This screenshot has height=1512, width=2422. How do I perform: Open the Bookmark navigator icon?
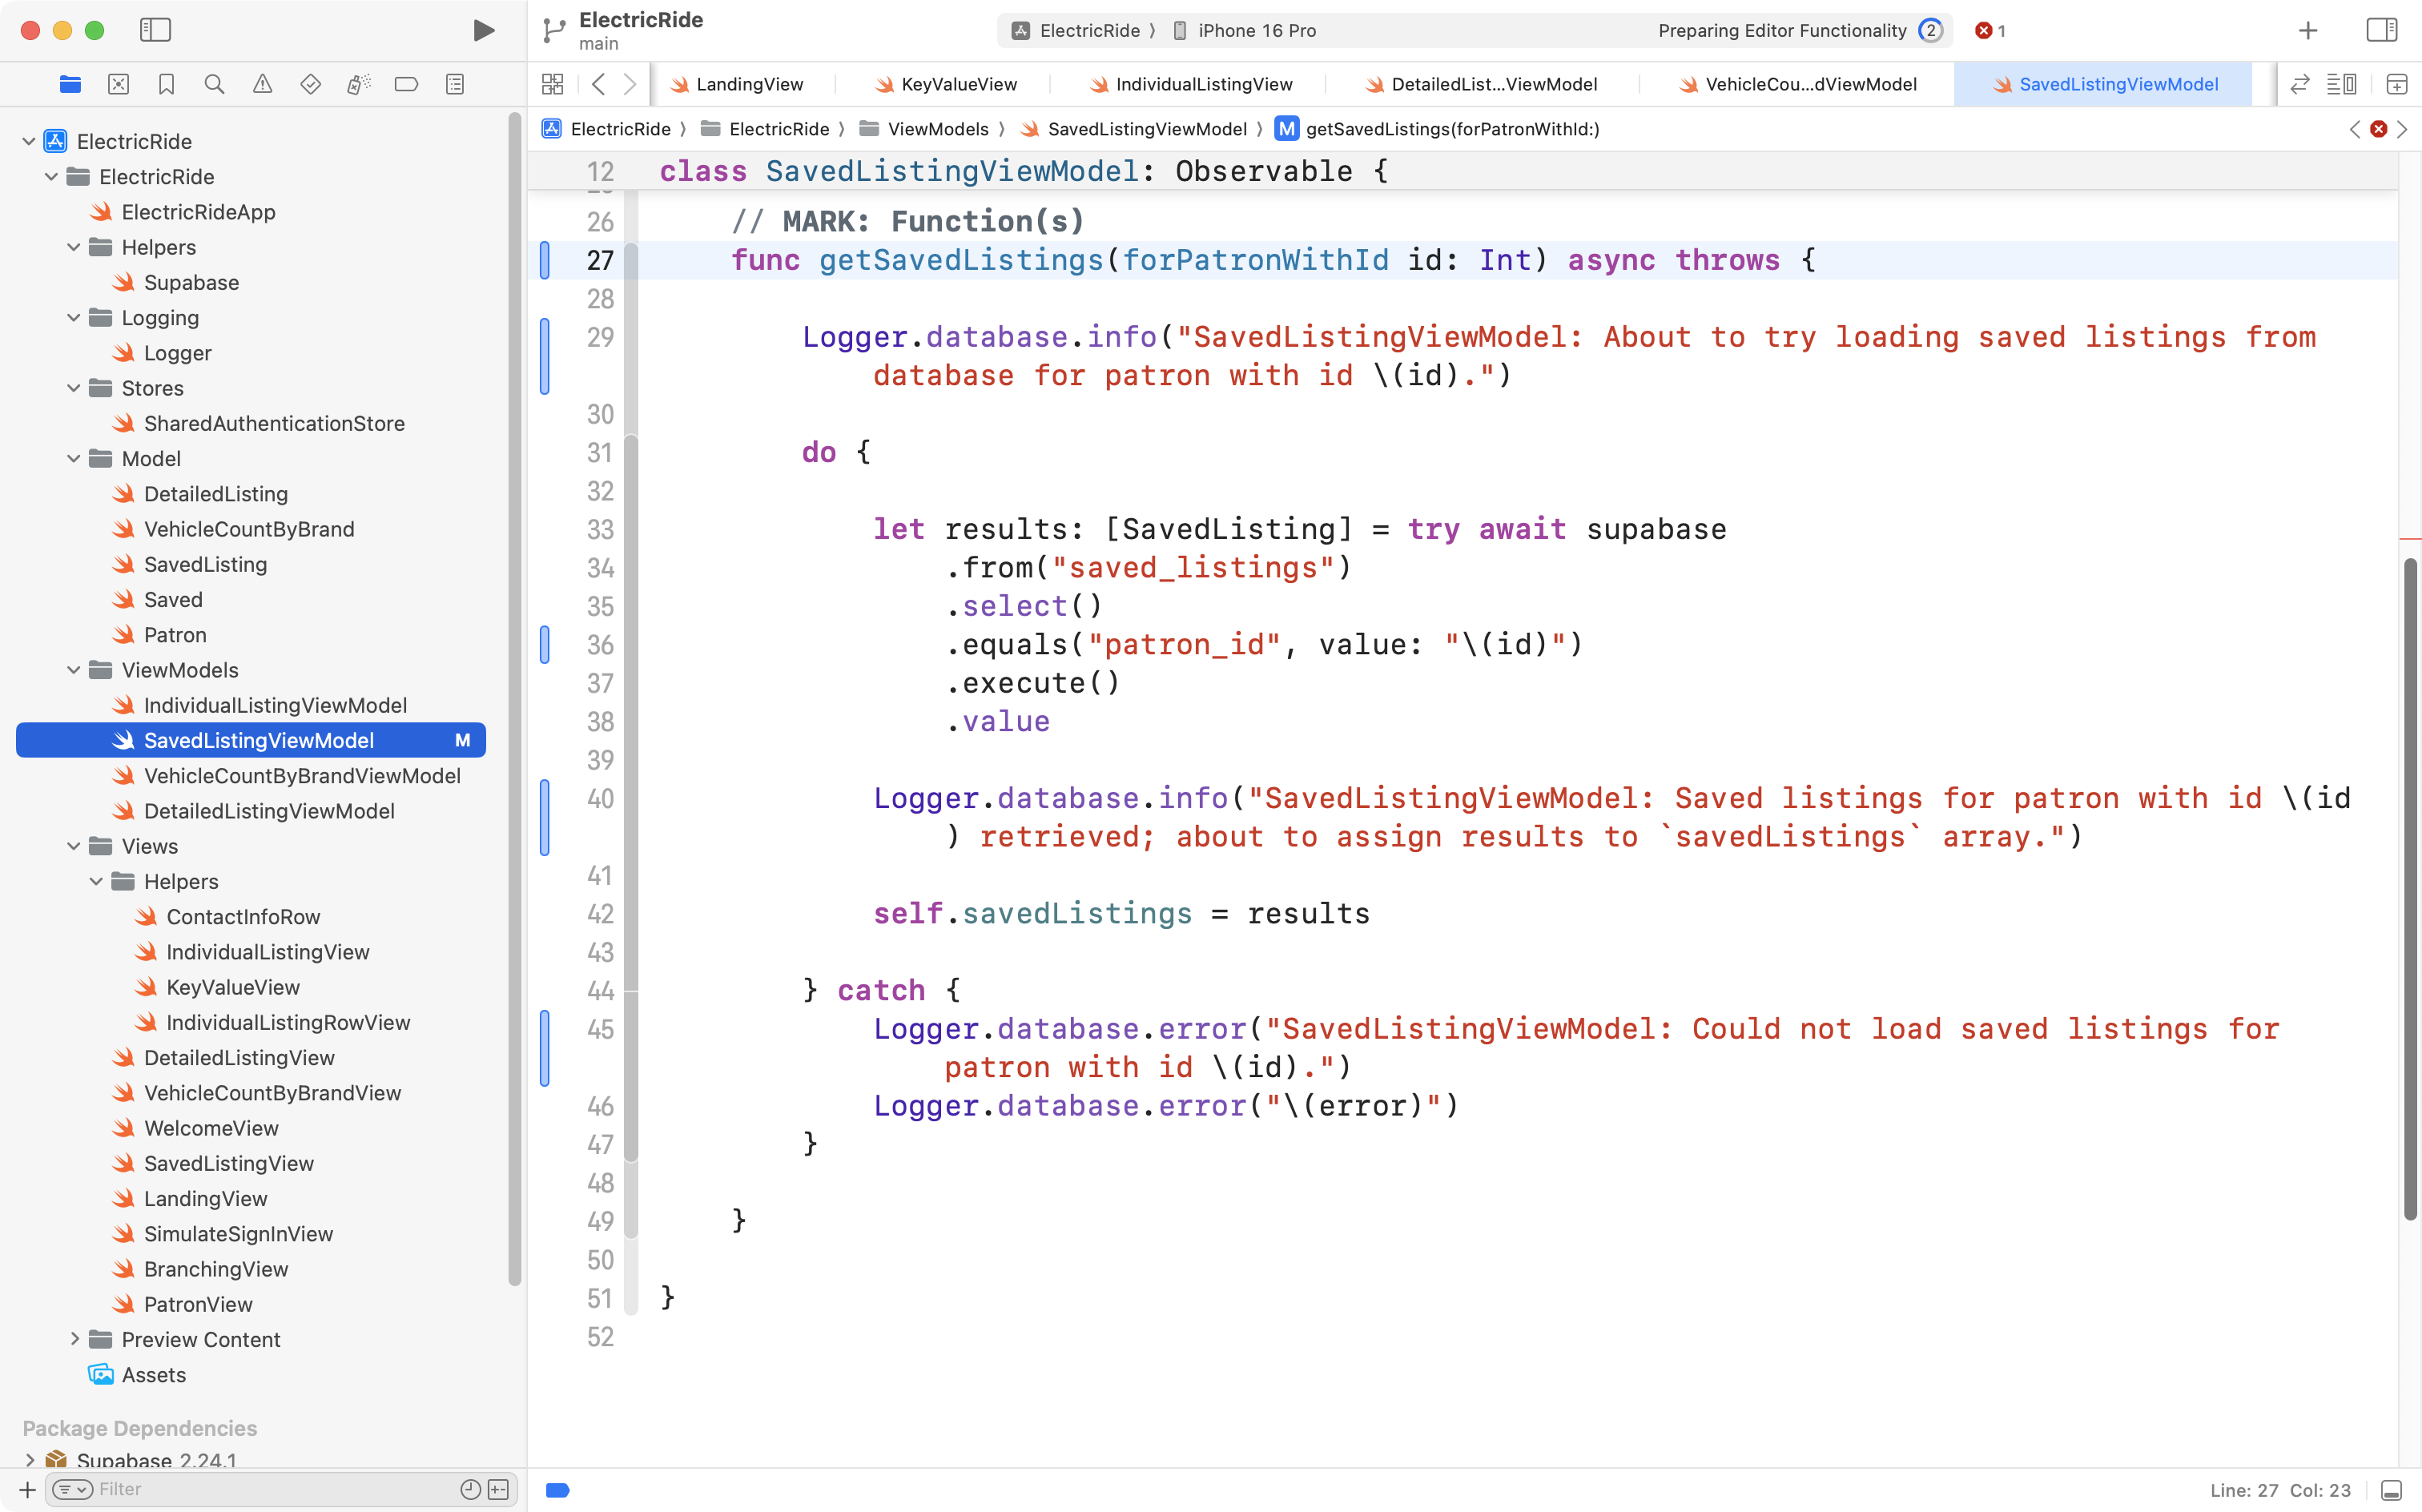point(167,84)
